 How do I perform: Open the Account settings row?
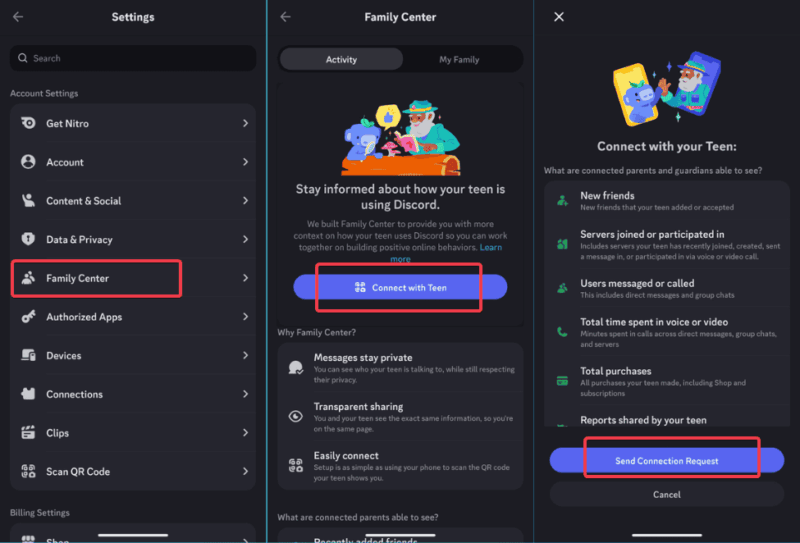point(133,162)
